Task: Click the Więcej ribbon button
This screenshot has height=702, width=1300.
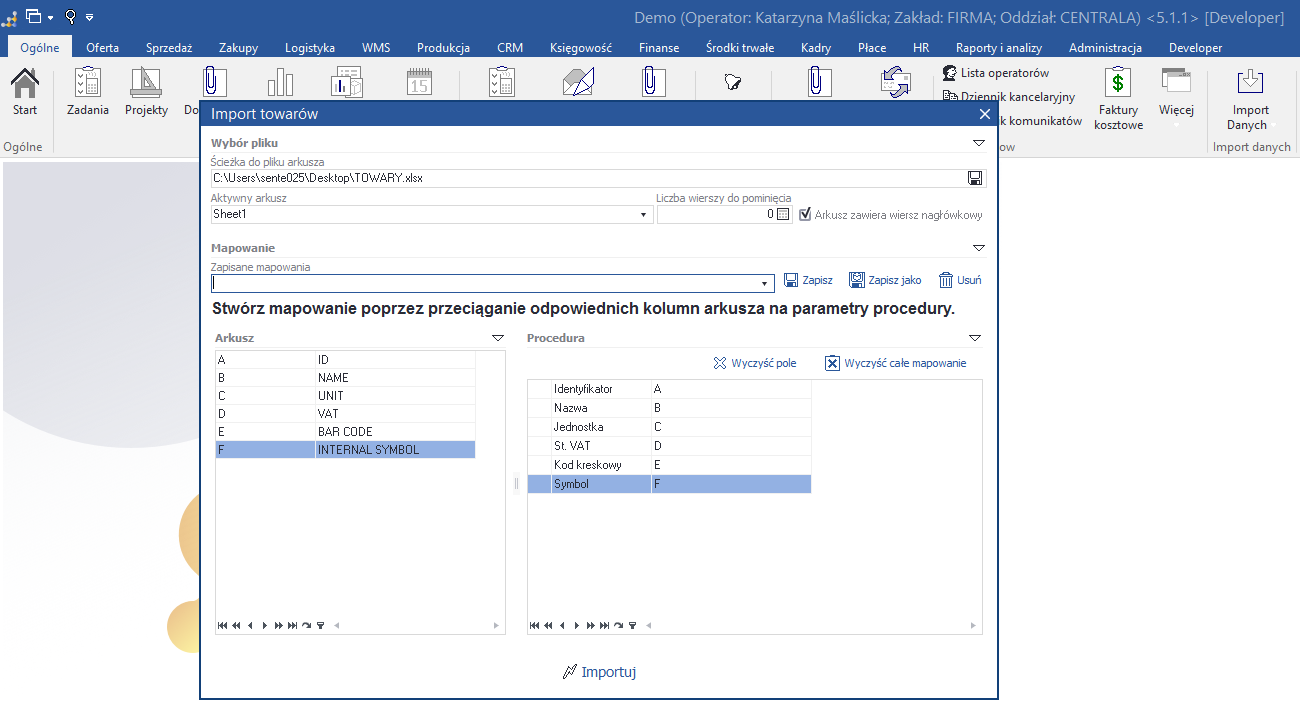Action: (x=1176, y=98)
